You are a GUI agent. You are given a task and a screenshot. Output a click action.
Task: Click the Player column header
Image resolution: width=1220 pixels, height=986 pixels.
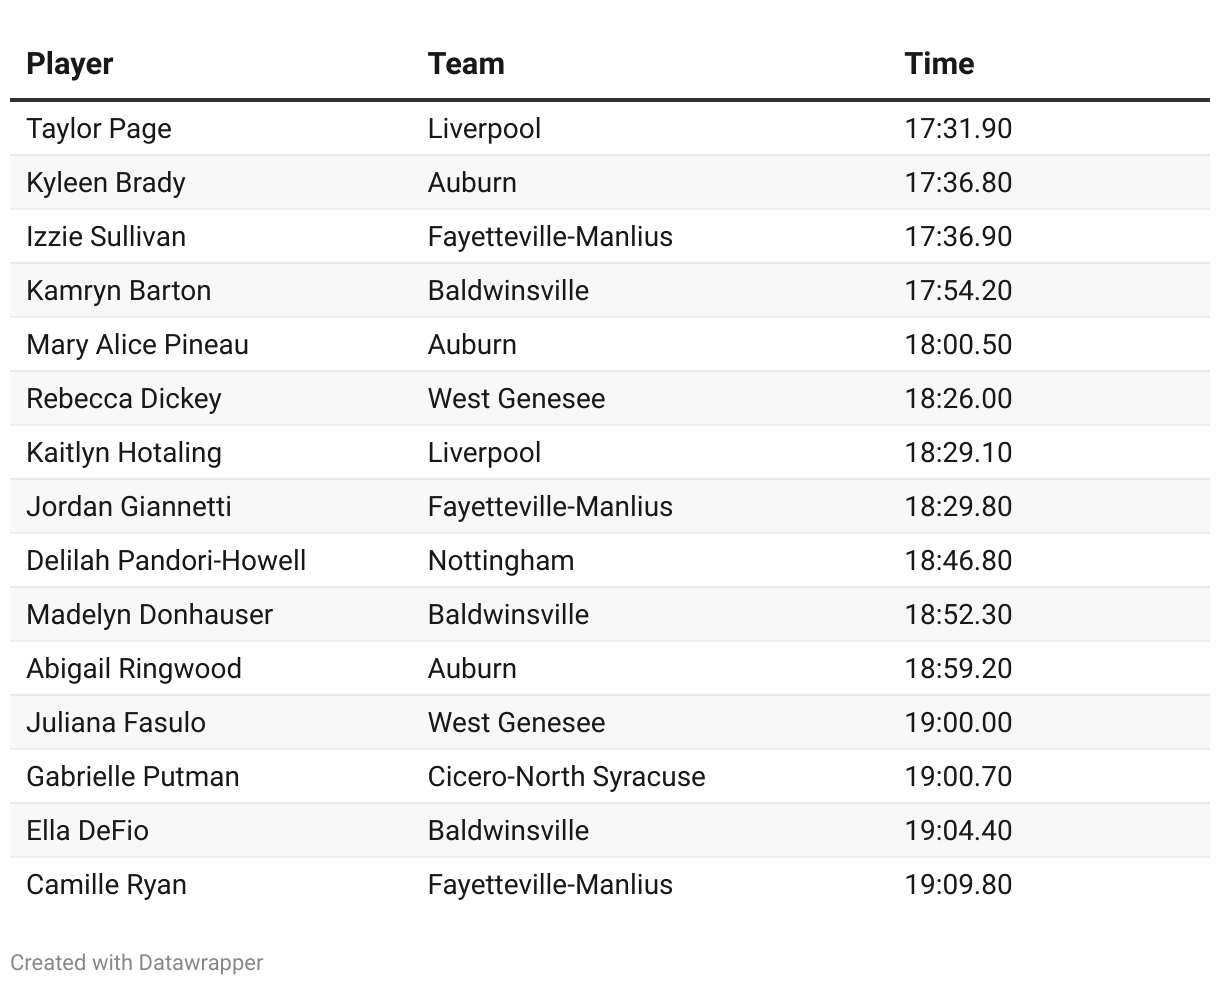(70, 64)
